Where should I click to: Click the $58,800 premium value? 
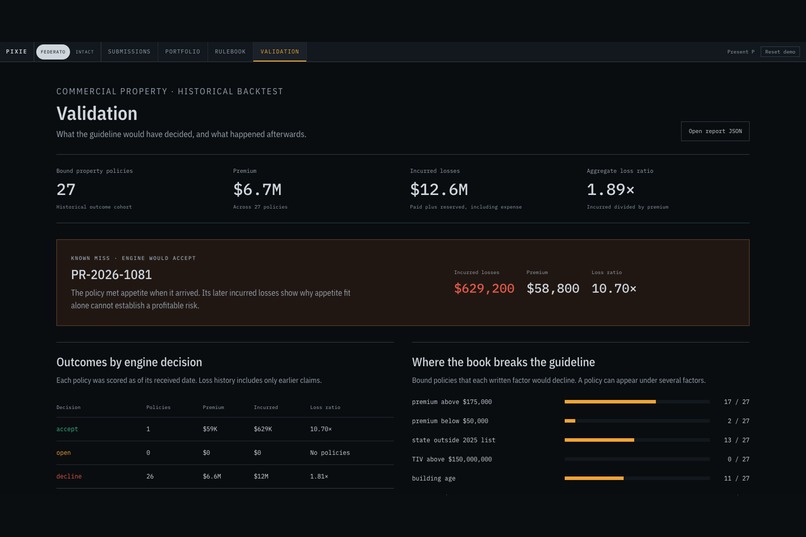(x=553, y=288)
